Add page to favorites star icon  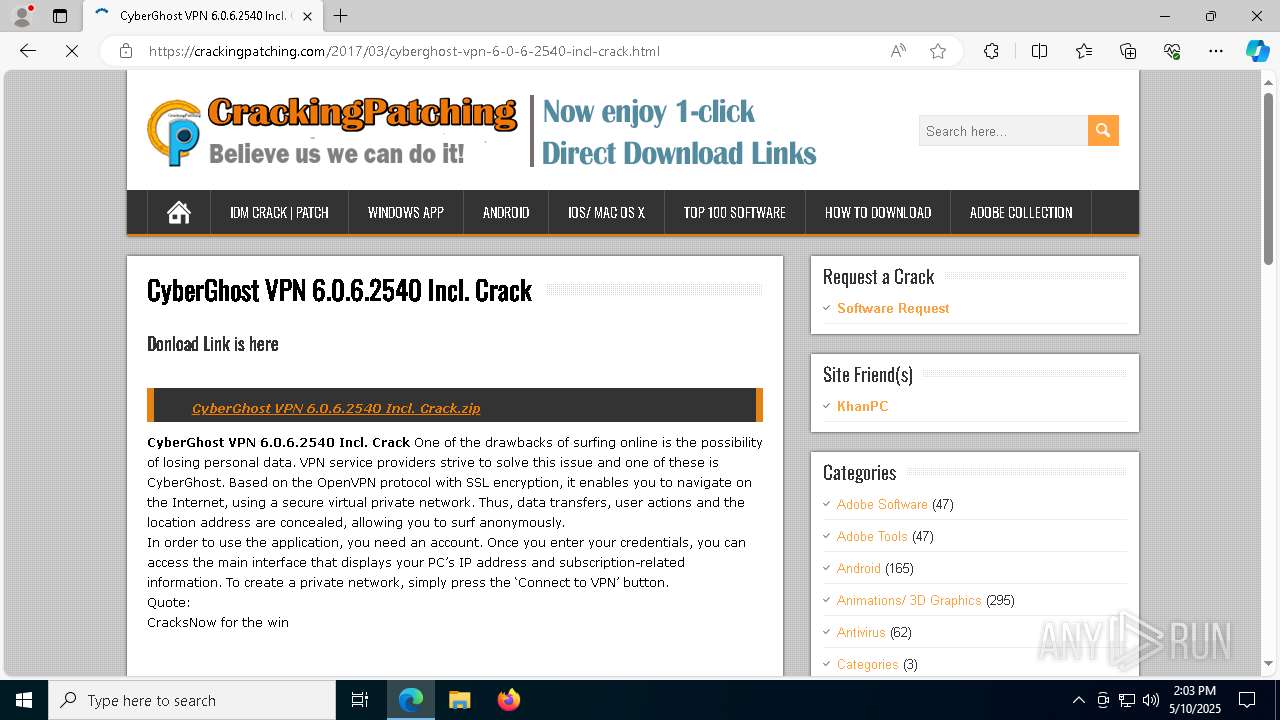938,51
